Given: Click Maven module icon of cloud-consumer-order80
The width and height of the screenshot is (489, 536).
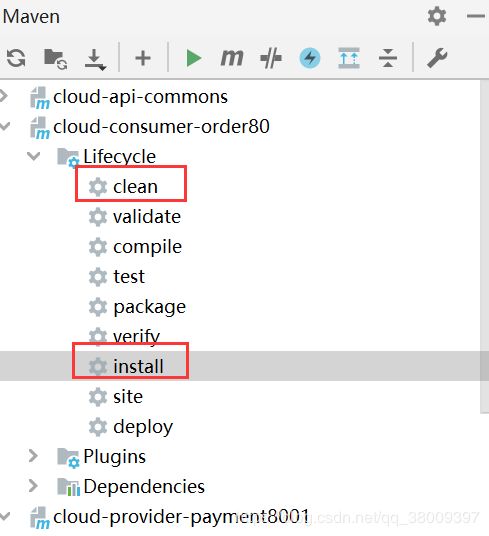Looking at the screenshot, I should pyautogui.click(x=40, y=128).
